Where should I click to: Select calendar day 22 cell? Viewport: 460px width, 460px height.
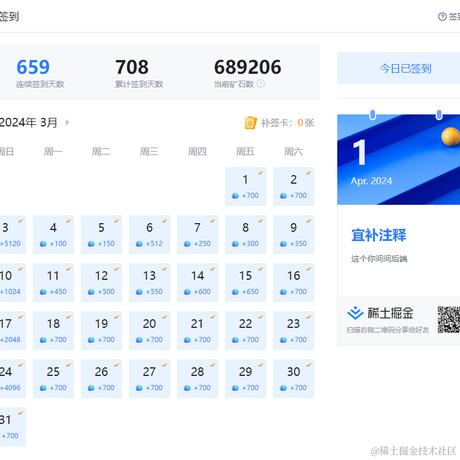245,330
